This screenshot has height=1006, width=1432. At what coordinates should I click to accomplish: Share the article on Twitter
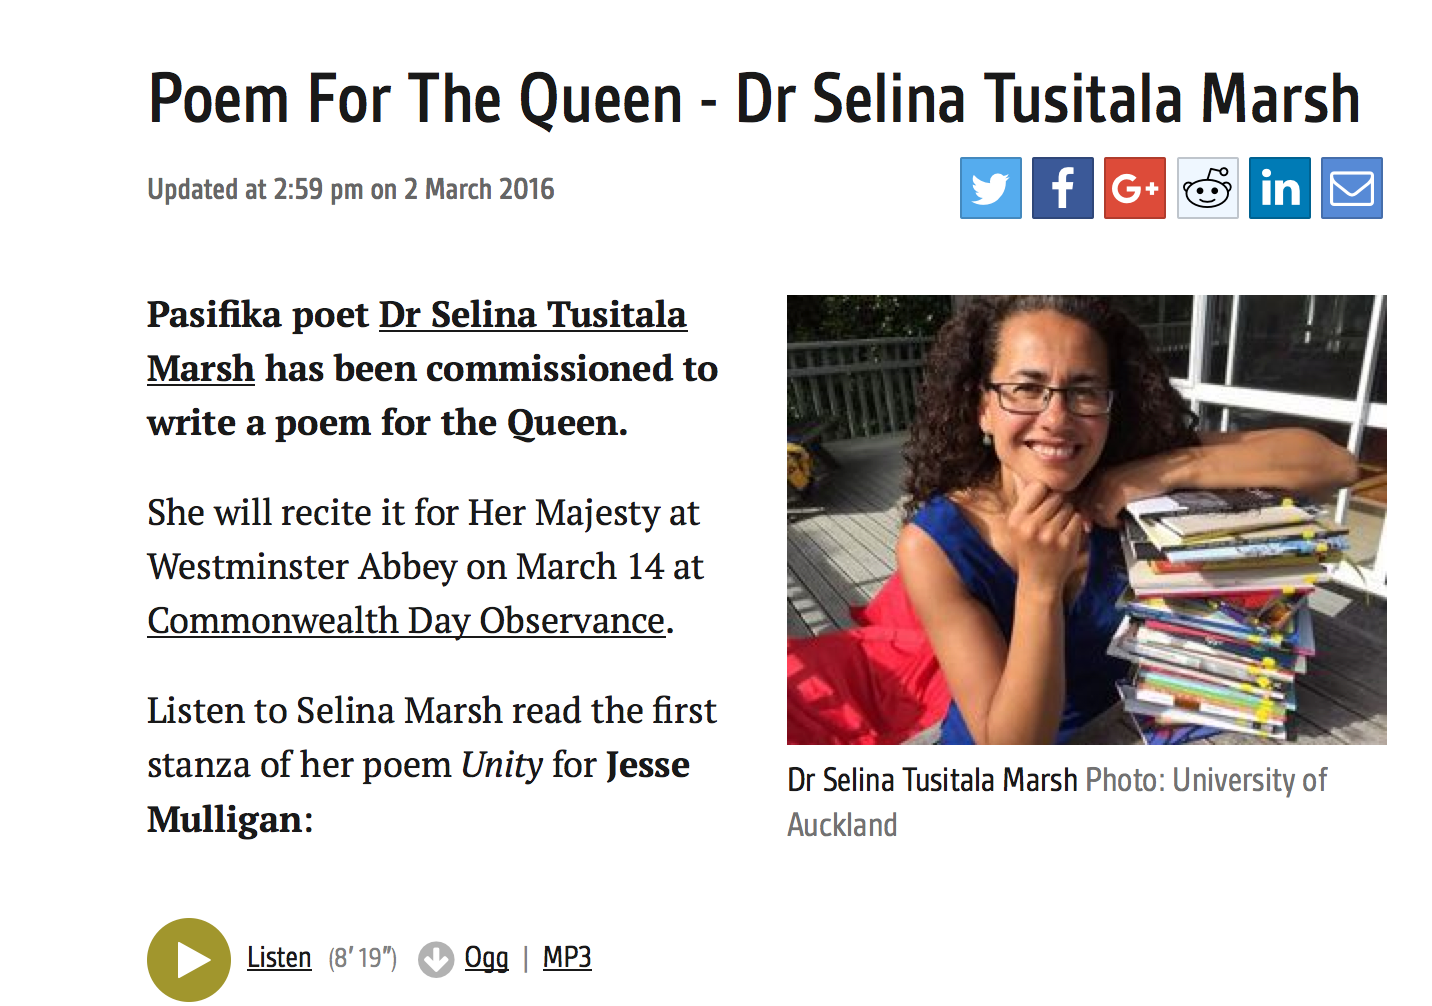point(990,187)
